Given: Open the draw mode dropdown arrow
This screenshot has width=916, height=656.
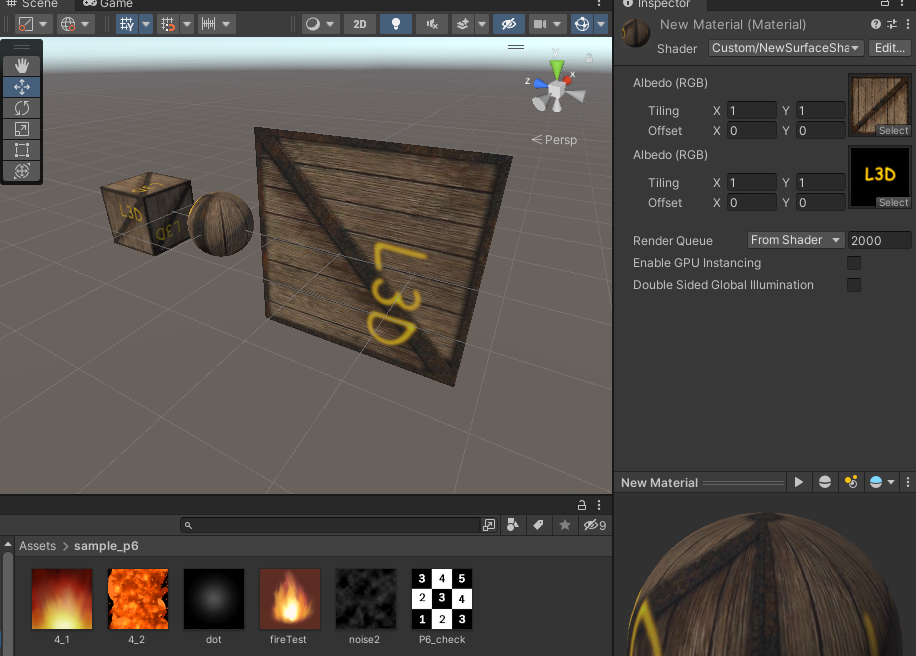Looking at the screenshot, I should click(43, 24).
